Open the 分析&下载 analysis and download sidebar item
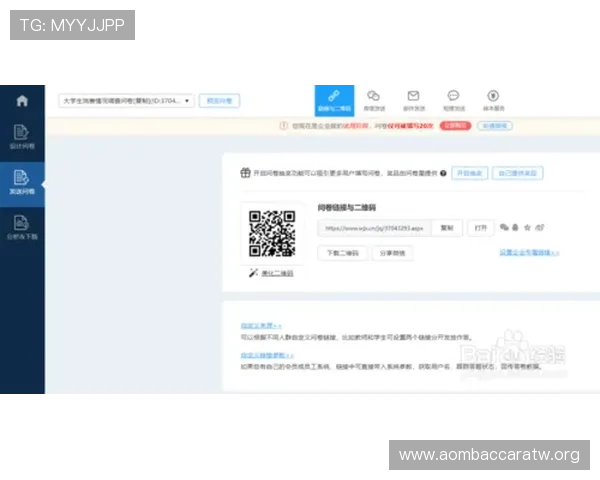Screen dimensions: 600x480 point(22,228)
